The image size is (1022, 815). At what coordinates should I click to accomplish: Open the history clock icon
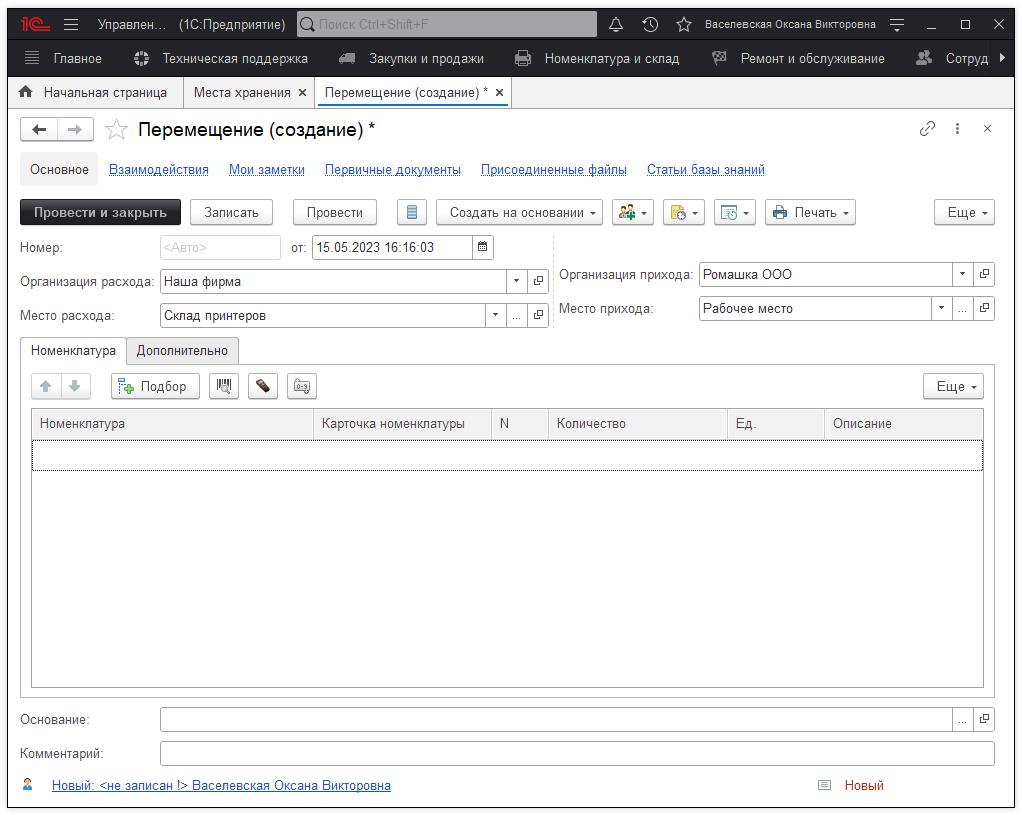(650, 24)
